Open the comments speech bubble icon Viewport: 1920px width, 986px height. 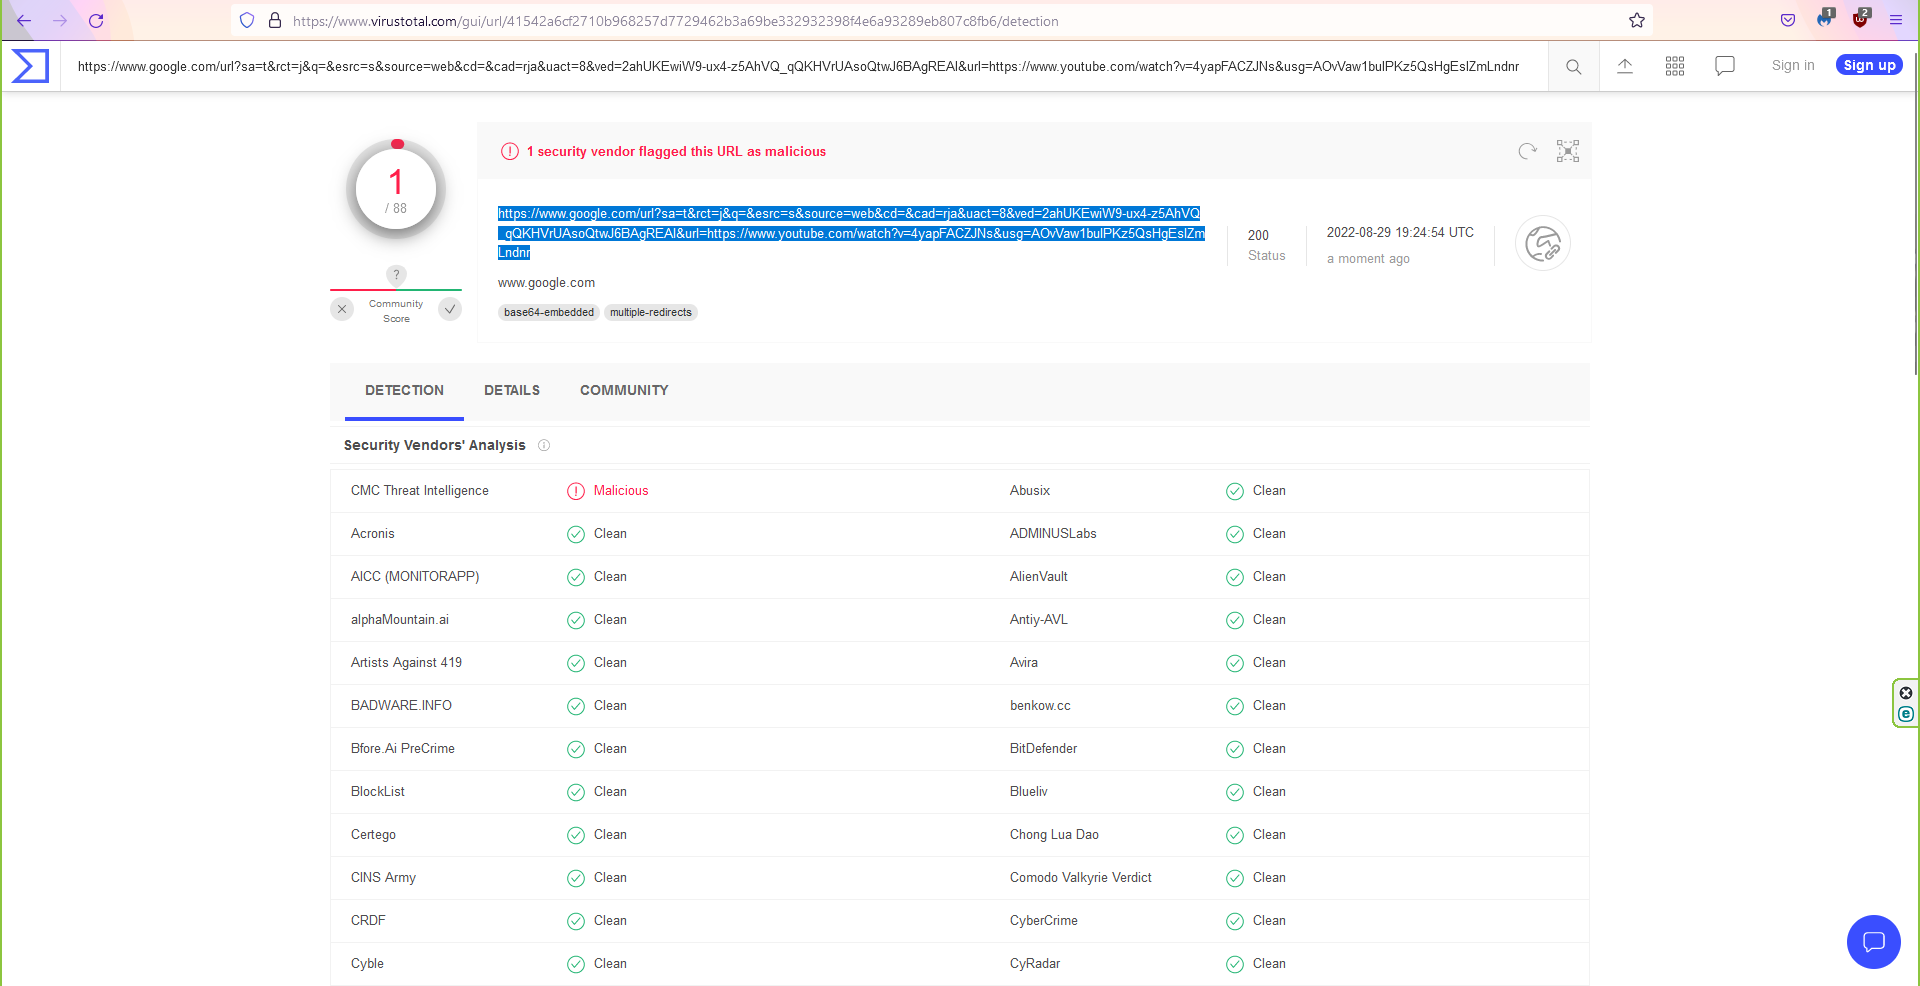1725,66
